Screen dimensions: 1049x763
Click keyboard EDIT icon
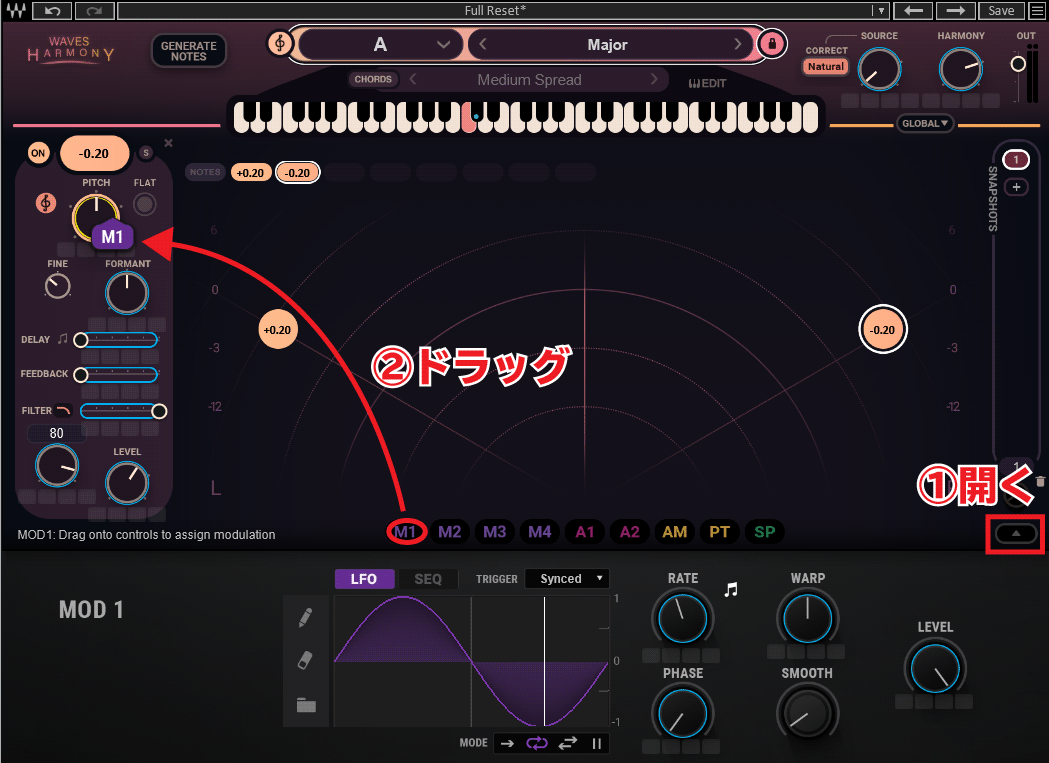[x=707, y=83]
